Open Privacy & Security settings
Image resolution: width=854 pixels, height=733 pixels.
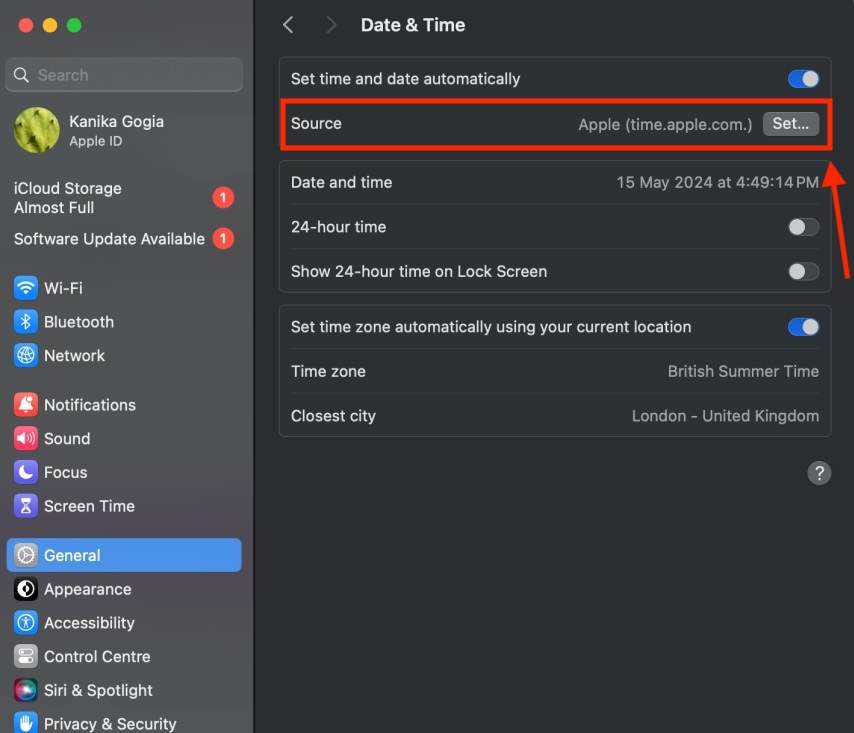pos(106,722)
